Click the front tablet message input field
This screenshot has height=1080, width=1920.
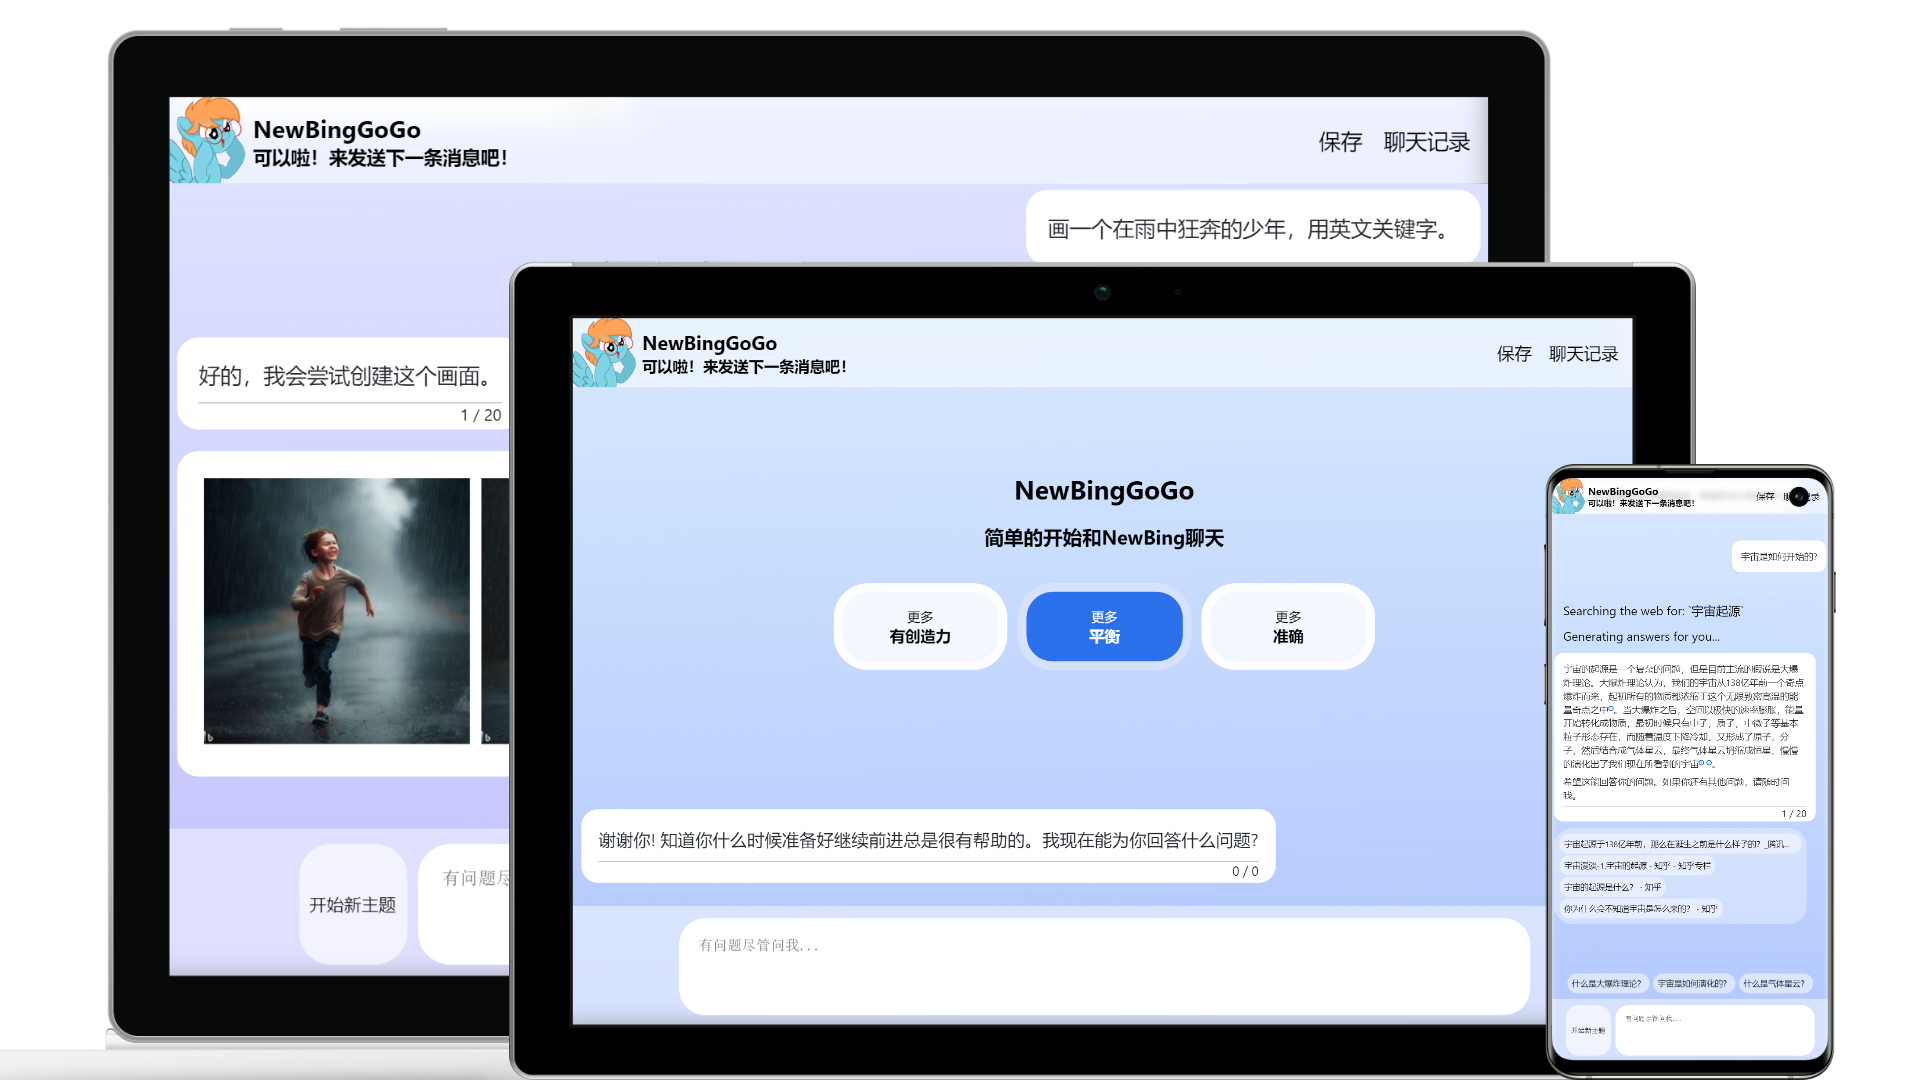click(x=1103, y=965)
